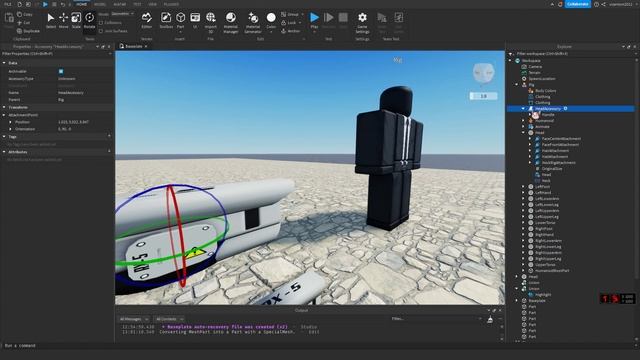Open the UI editor button
The height and width of the screenshot is (360, 640).
[195, 21]
